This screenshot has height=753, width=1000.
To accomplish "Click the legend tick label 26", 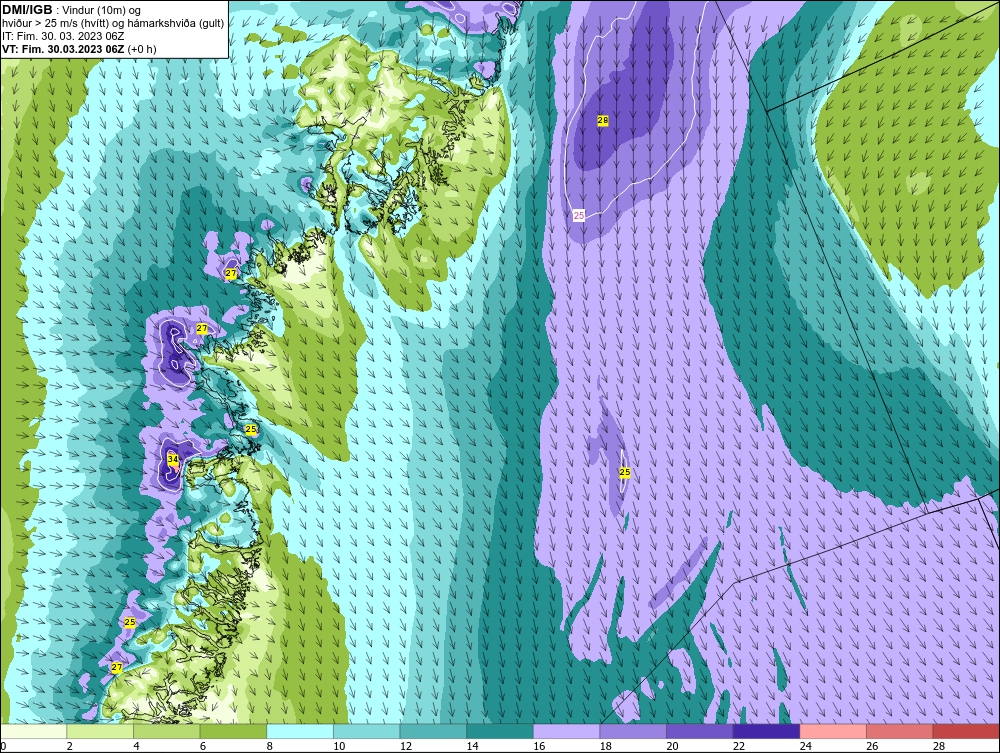I will [x=872, y=746].
